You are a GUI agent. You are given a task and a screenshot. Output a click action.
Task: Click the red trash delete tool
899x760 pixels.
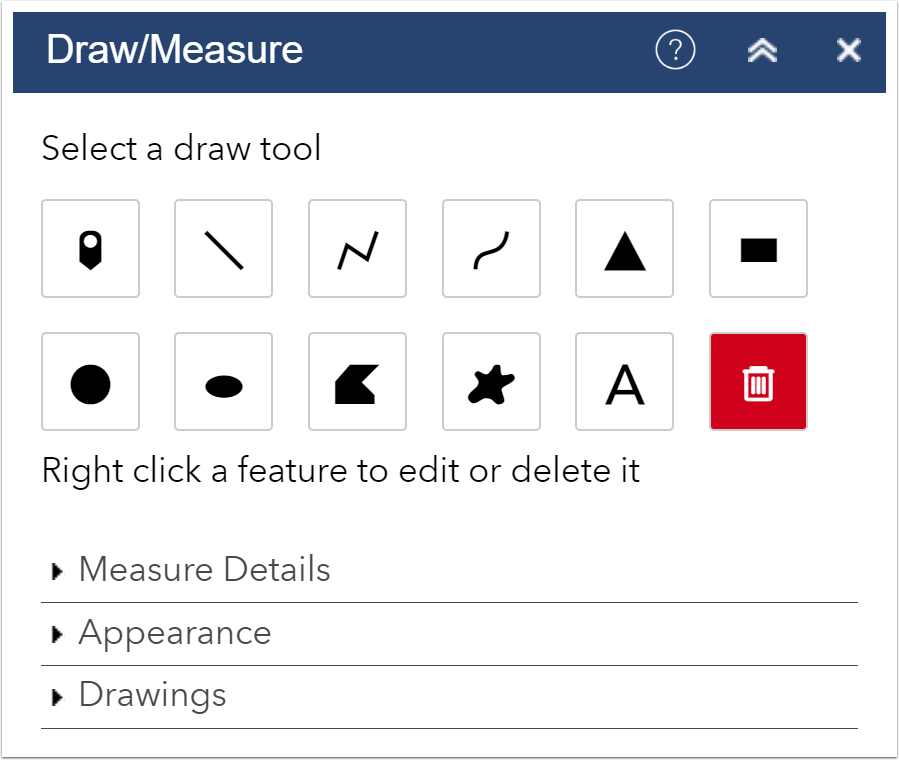pos(758,381)
